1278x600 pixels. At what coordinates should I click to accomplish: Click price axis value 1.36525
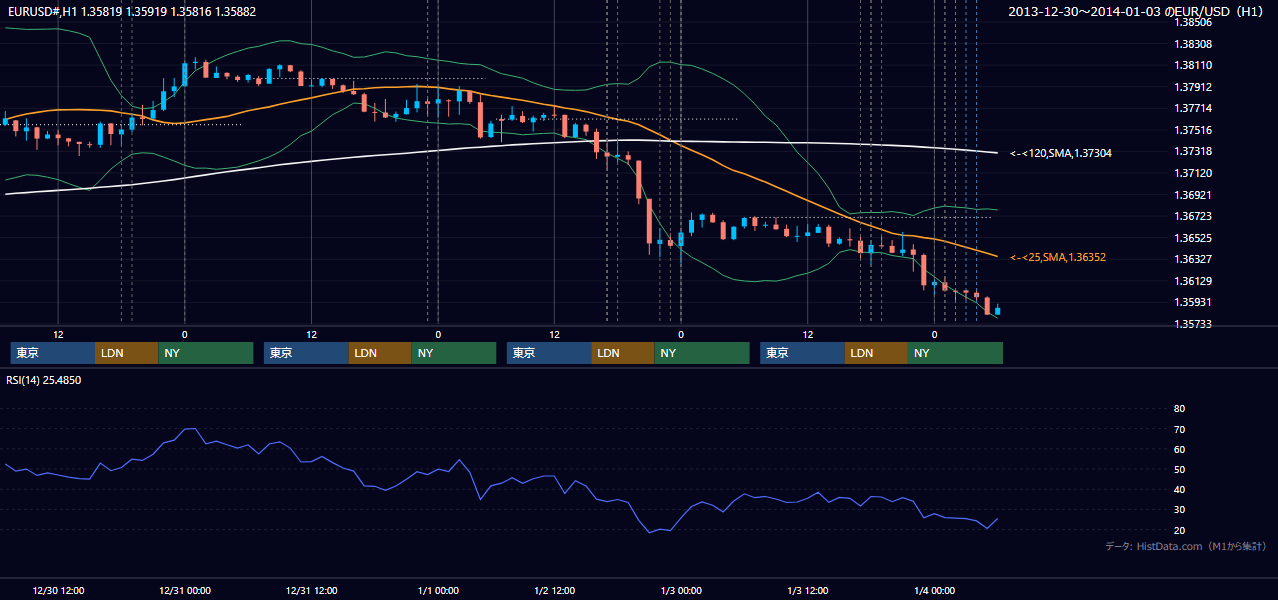(1192, 238)
